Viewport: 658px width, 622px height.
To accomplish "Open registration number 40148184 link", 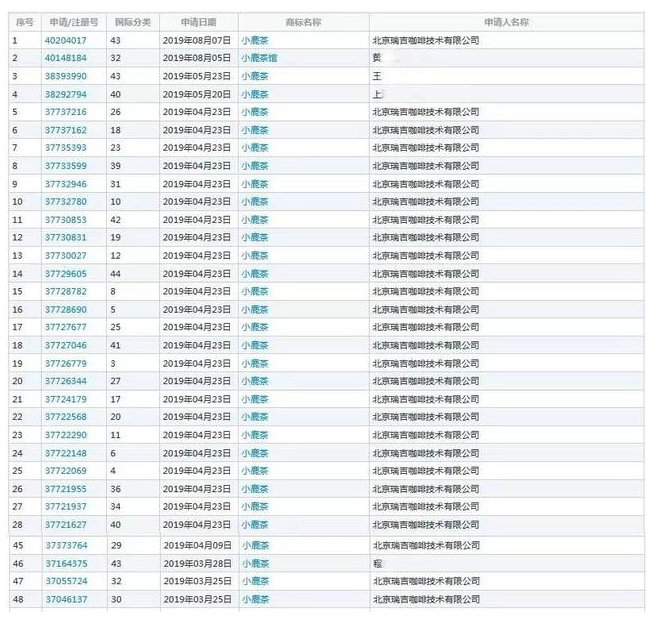I will [x=65, y=59].
